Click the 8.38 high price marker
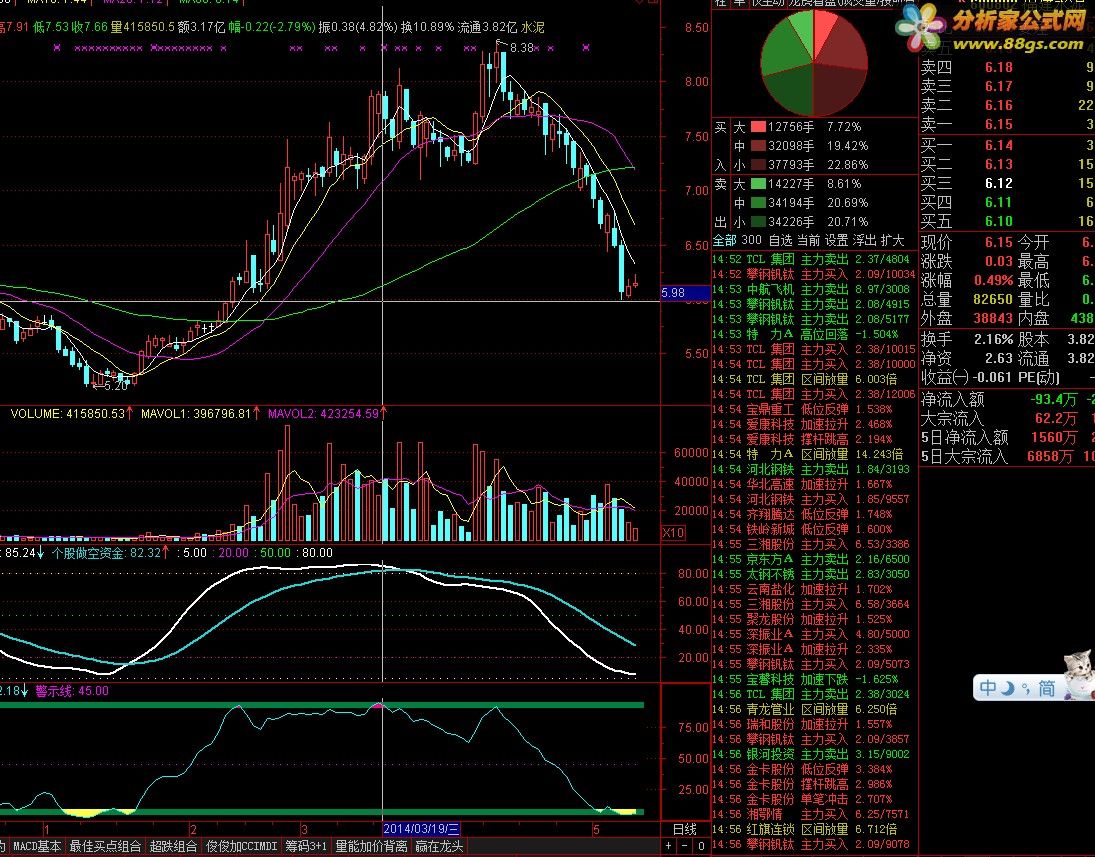The height and width of the screenshot is (857, 1095). (x=522, y=47)
